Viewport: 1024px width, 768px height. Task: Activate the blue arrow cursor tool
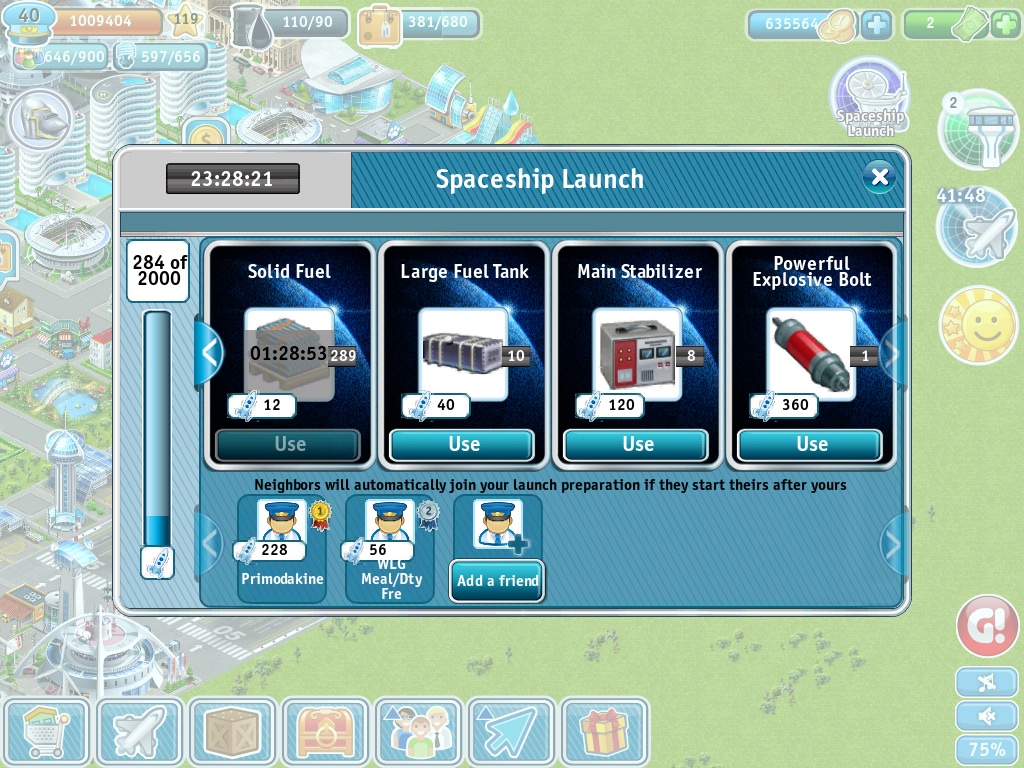[511, 731]
